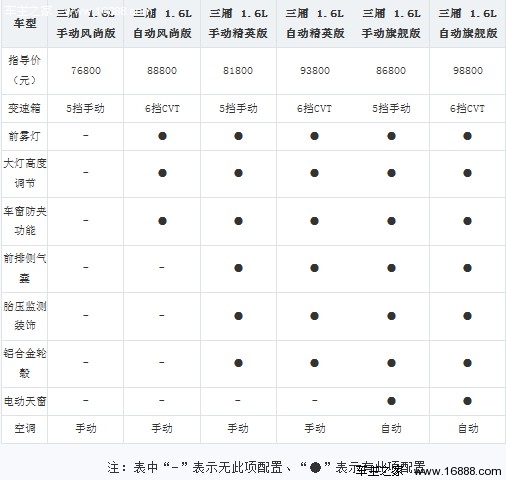The height and width of the screenshot is (480, 506).
Task: Click the 胎压监测 dot for 自动旗舰版
Action: click(x=467, y=316)
